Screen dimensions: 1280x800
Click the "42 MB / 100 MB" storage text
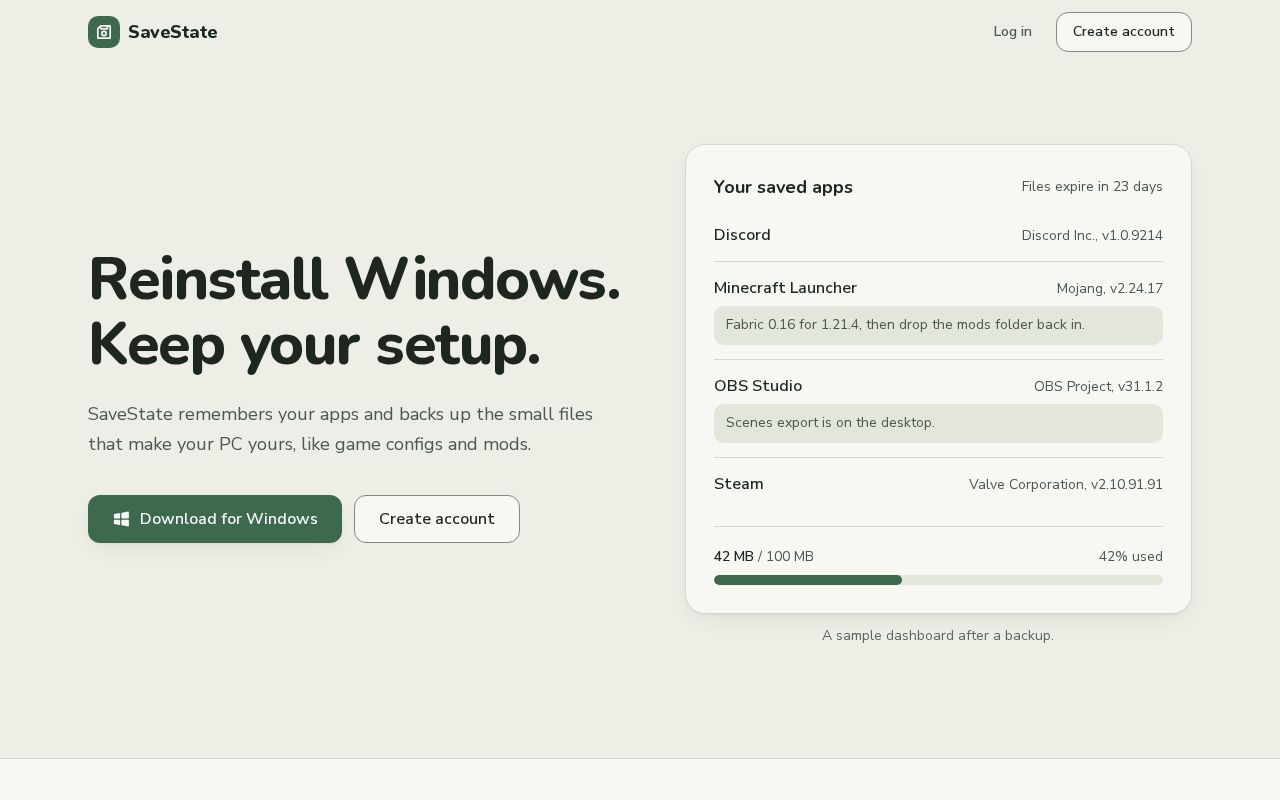(764, 557)
